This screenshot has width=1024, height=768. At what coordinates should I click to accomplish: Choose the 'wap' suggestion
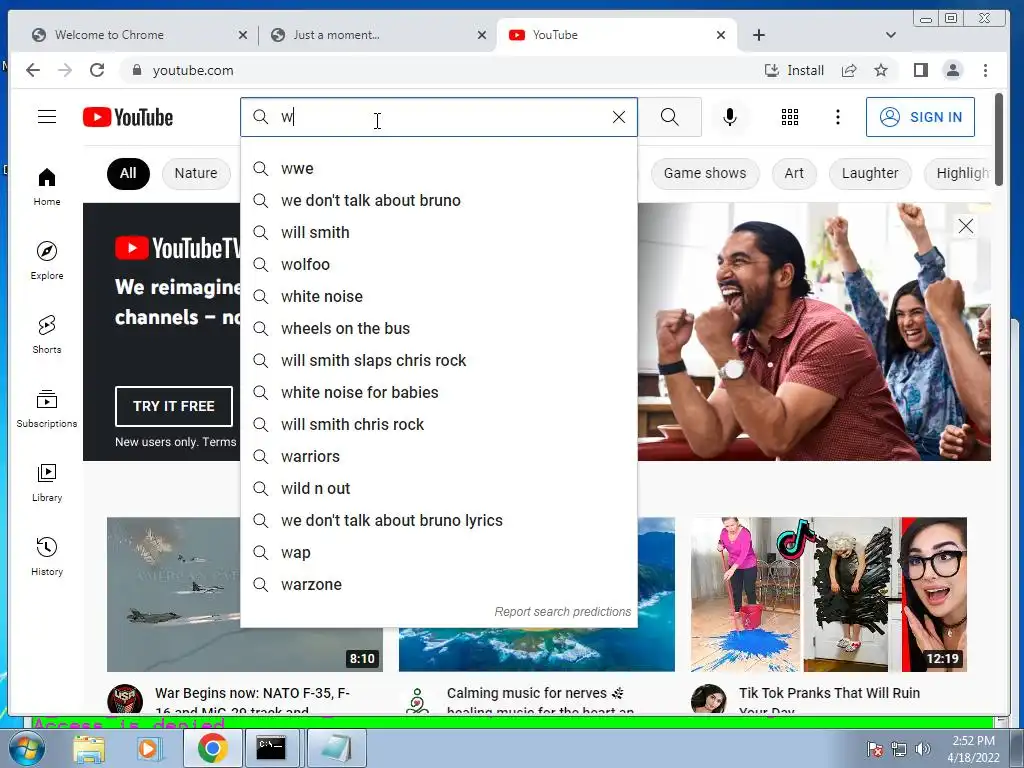point(439,552)
